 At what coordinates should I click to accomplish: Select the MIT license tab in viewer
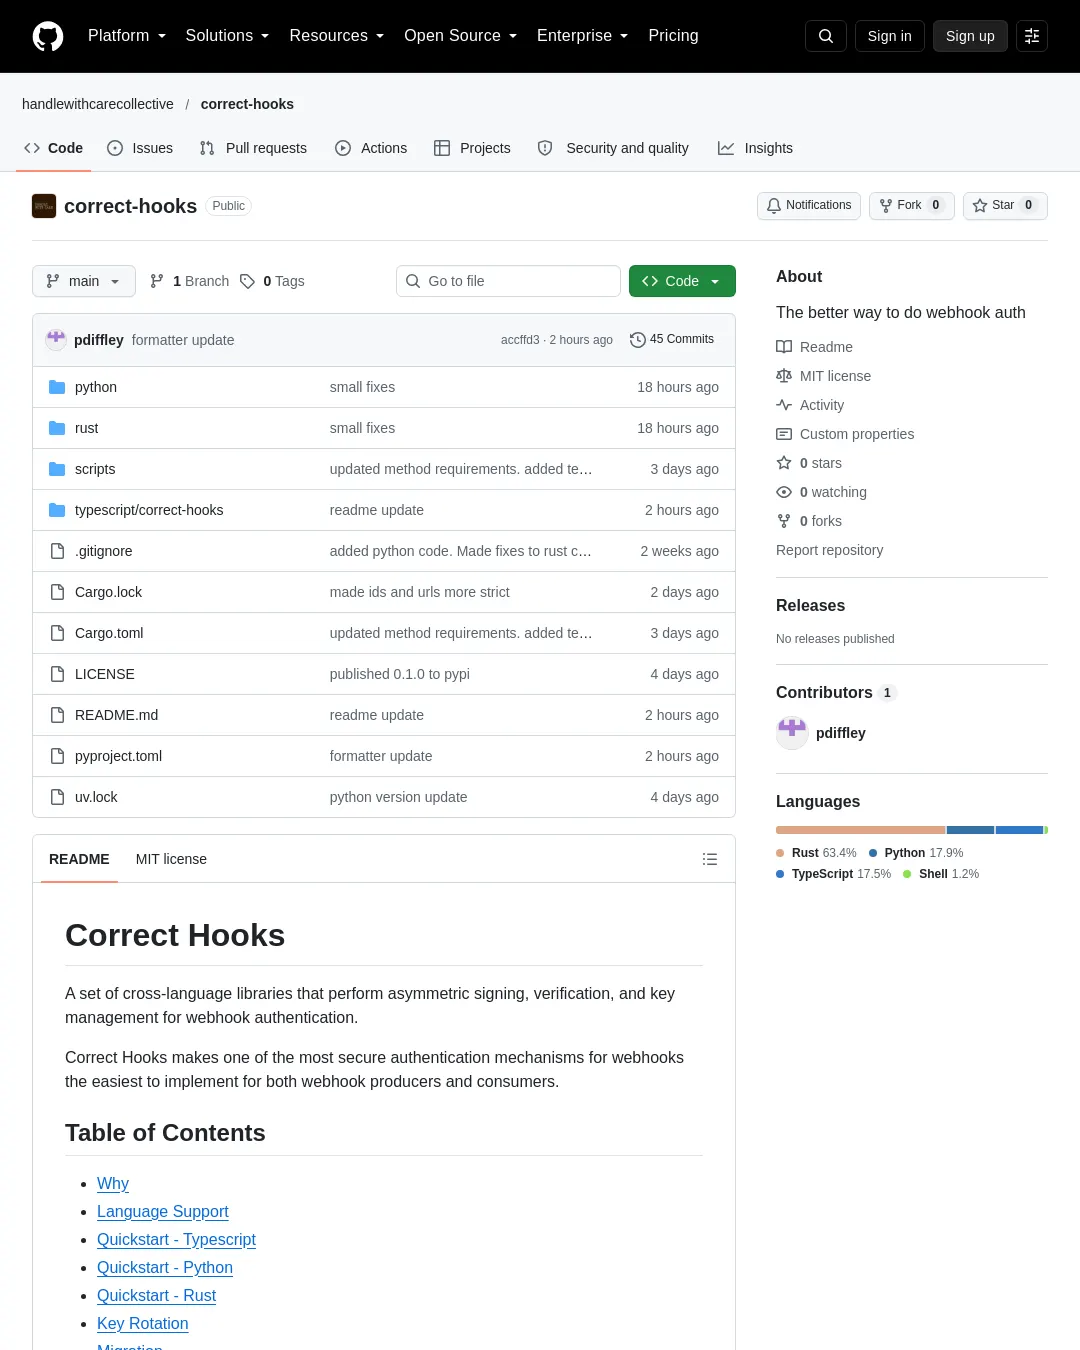click(x=171, y=859)
